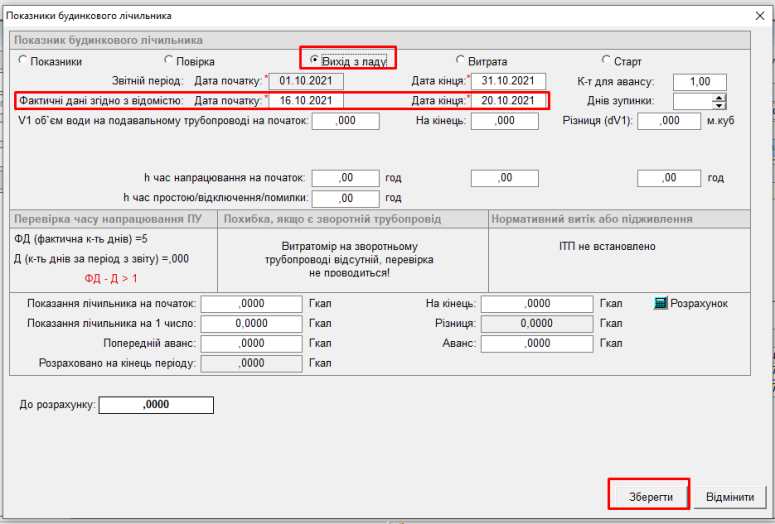
Task: Click the Розрахунок calculator icon
Action: point(660,303)
